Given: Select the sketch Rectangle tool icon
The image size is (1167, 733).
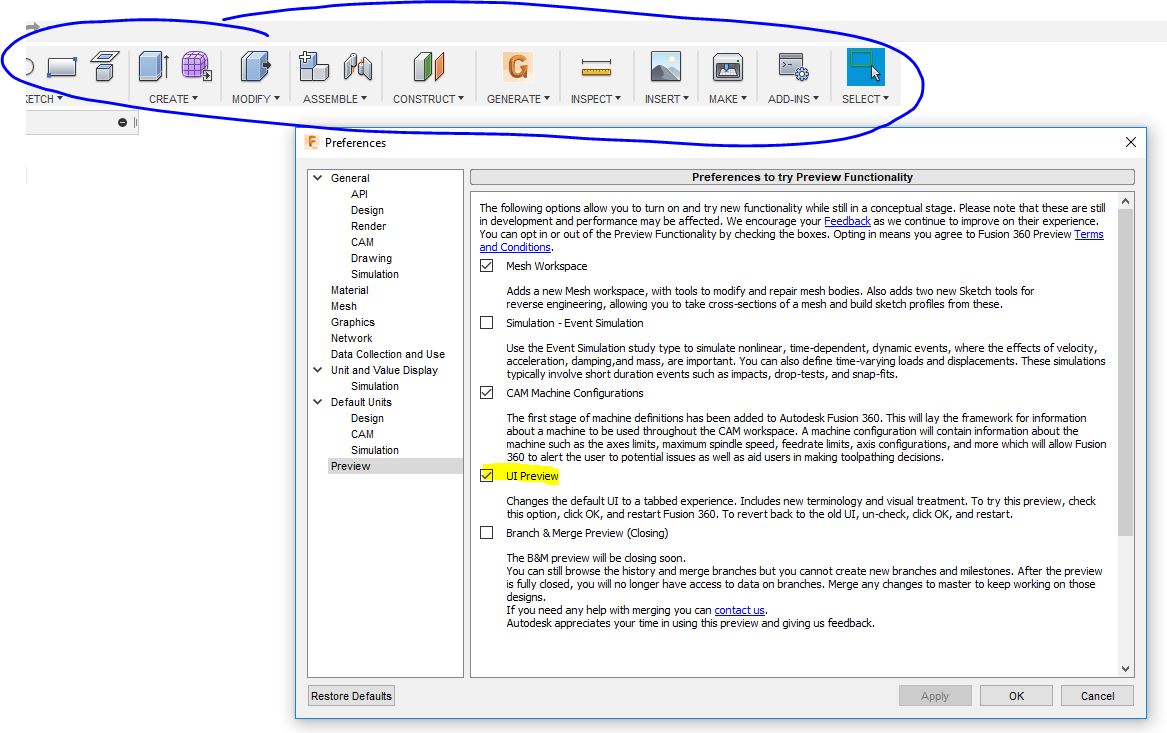Looking at the screenshot, I should tap(61, 67).
